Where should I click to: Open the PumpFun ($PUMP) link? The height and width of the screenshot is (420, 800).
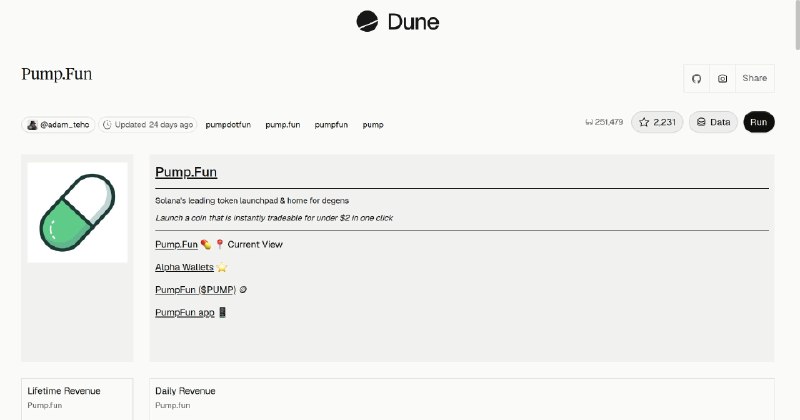(x=195, y=289)
